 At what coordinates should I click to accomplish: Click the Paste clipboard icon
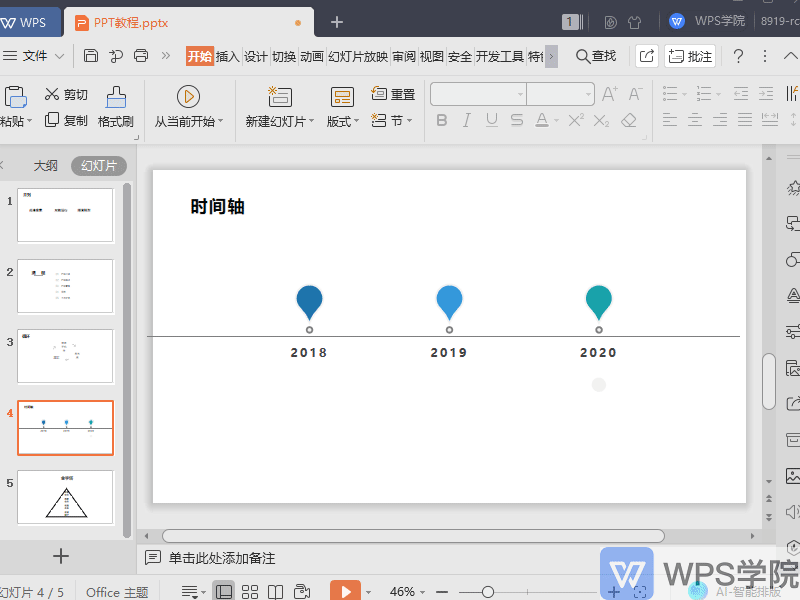15,97
